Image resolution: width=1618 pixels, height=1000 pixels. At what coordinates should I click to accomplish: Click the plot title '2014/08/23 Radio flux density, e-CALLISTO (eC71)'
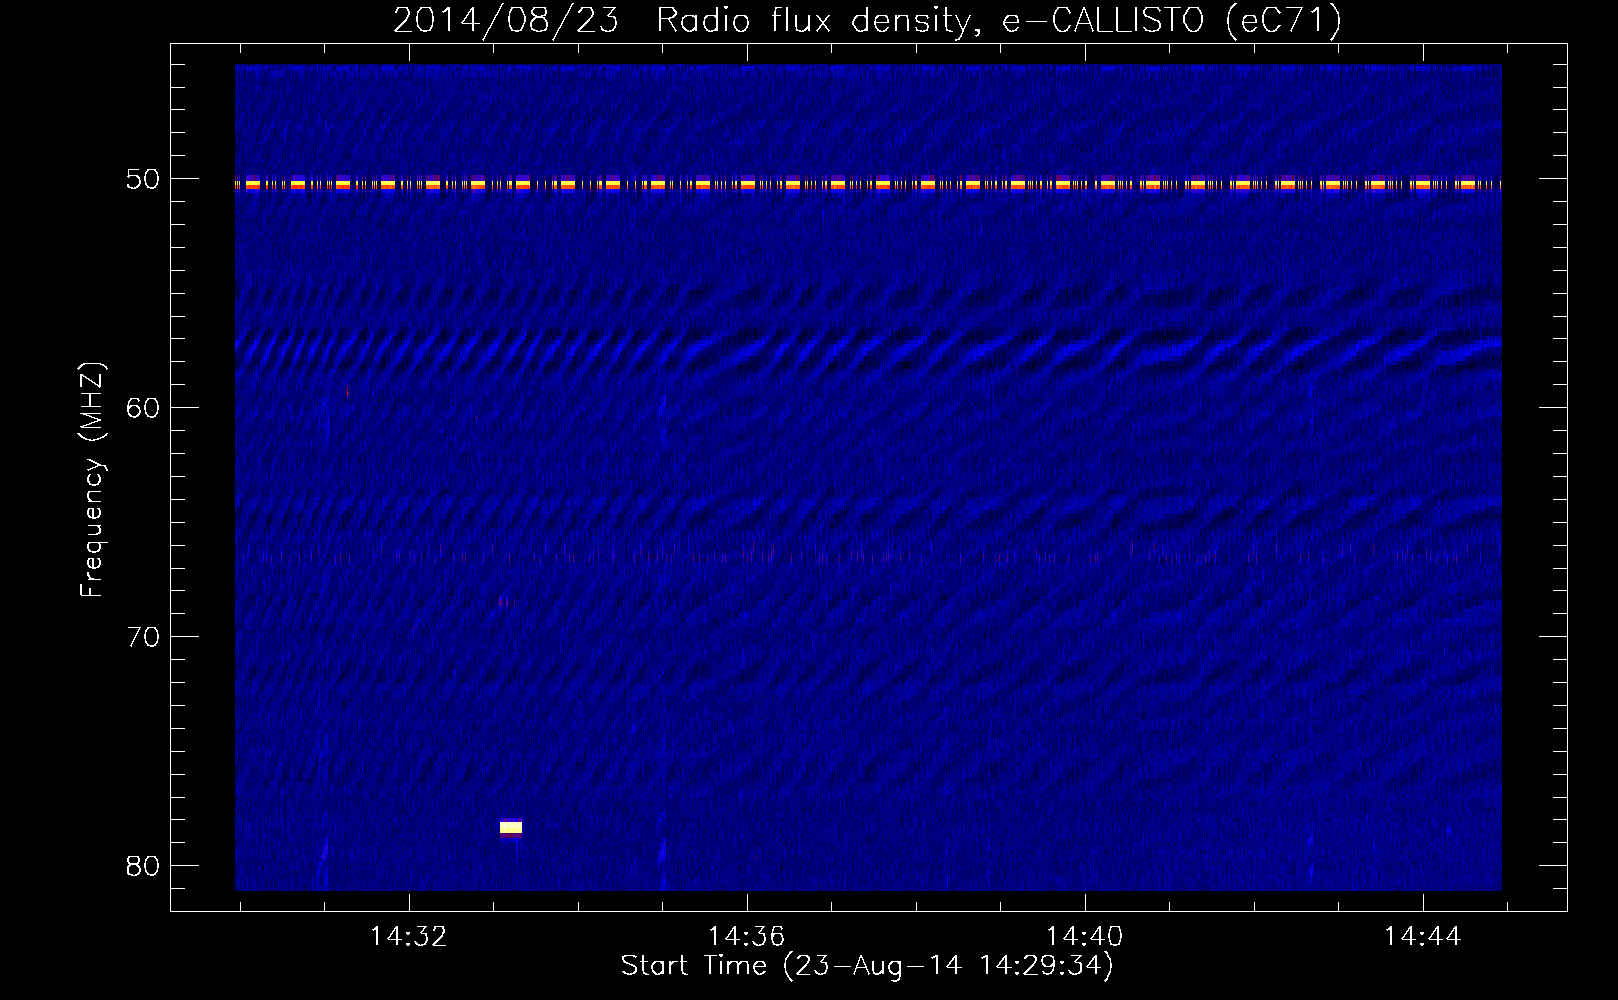click(x=867, y=20)
